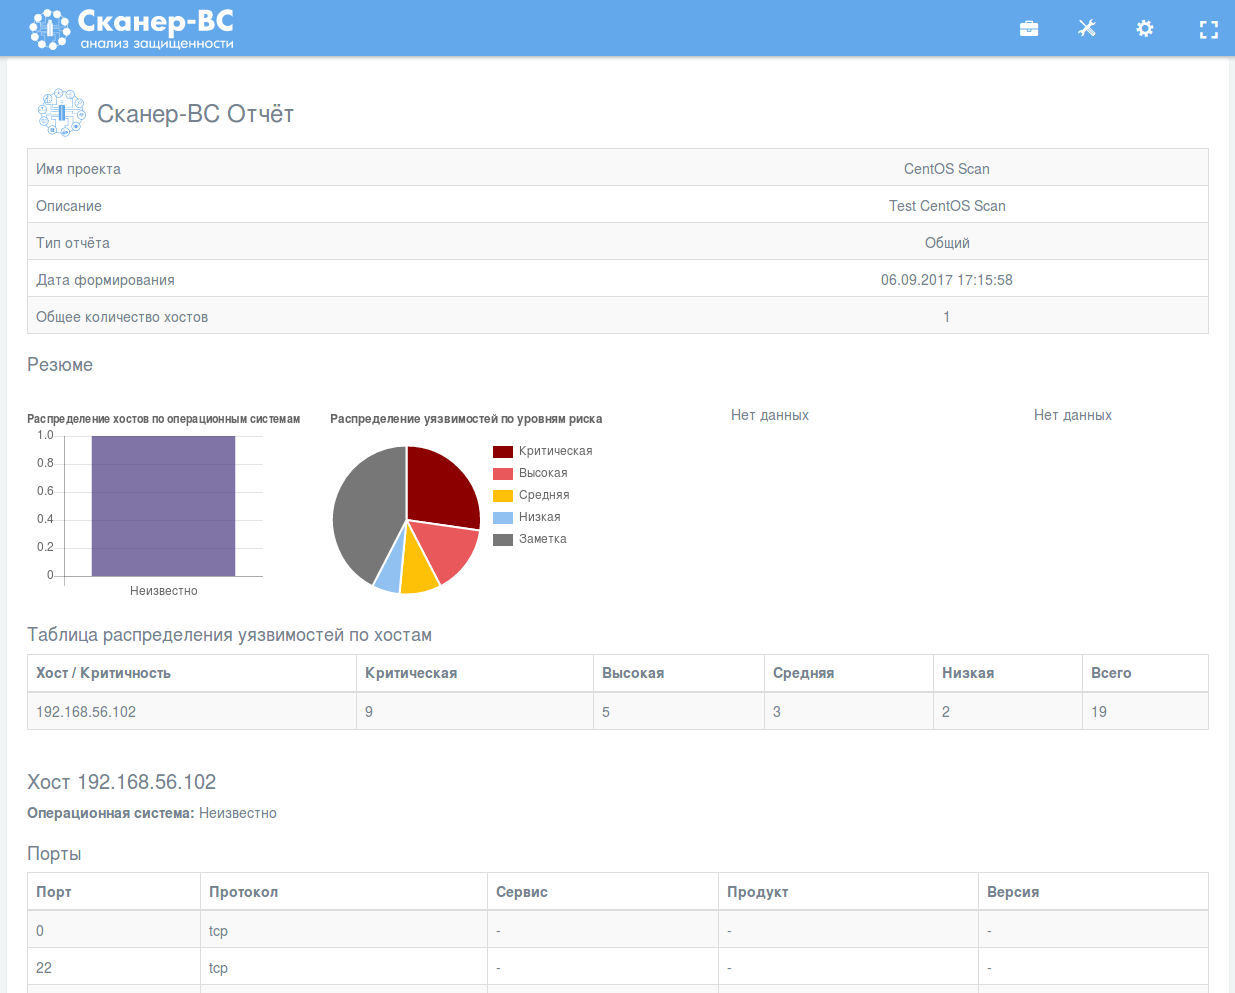Click the Имя проекта row label
The image size is (1235, 993).
(x=78, y=169)
